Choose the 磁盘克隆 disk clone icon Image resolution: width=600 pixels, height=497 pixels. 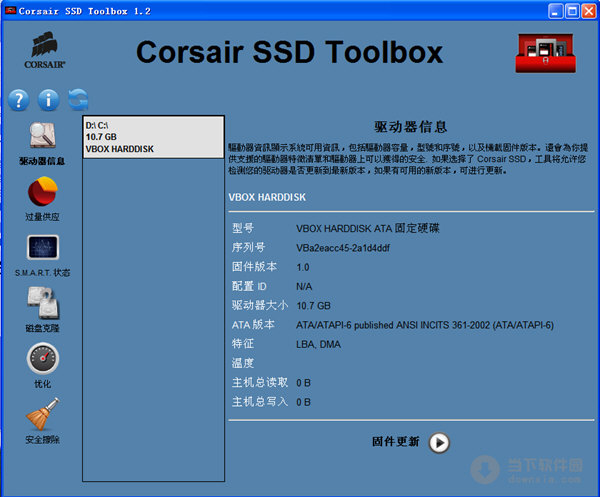coord(43,301)
